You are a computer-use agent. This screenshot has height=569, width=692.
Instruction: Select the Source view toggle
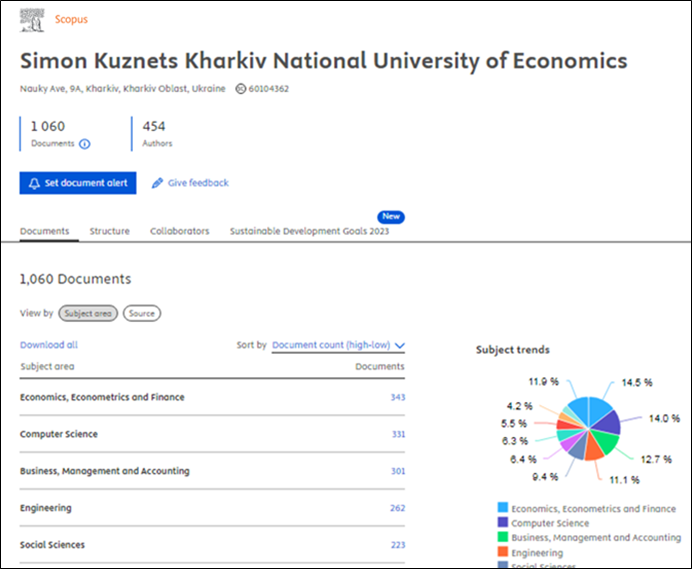tap(142, 313)
